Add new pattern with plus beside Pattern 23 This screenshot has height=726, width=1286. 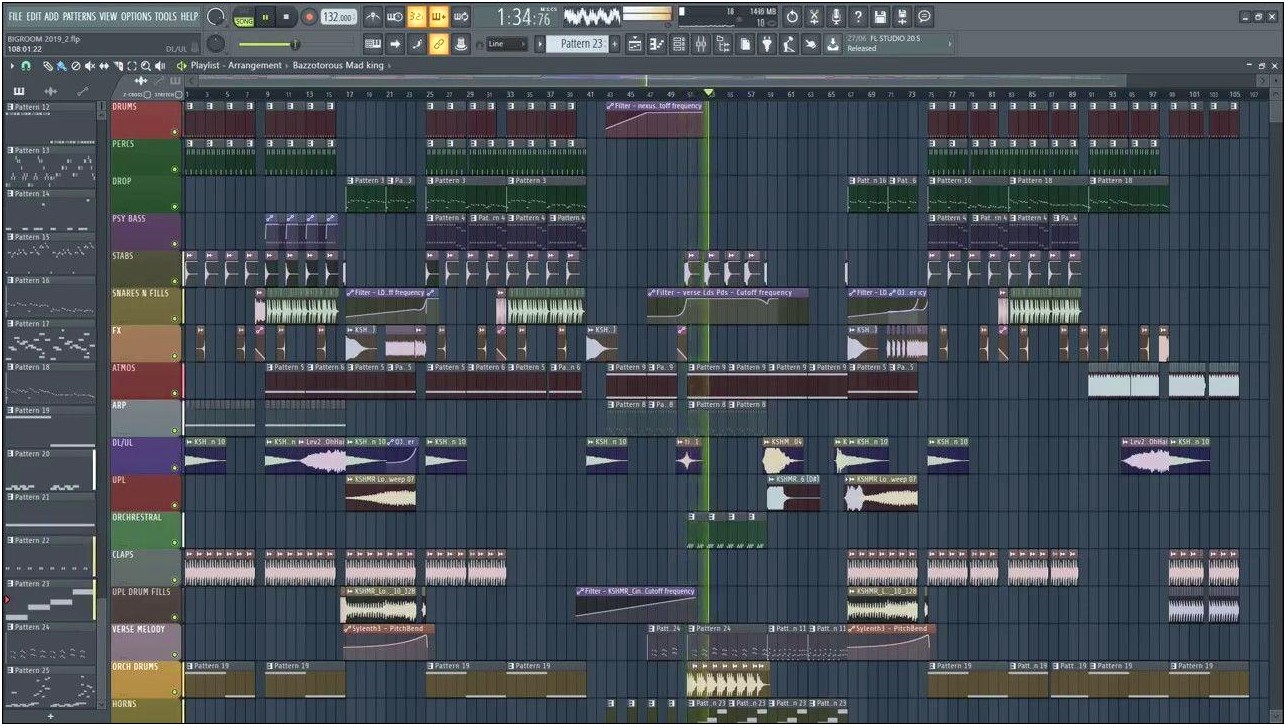[615, 44]
